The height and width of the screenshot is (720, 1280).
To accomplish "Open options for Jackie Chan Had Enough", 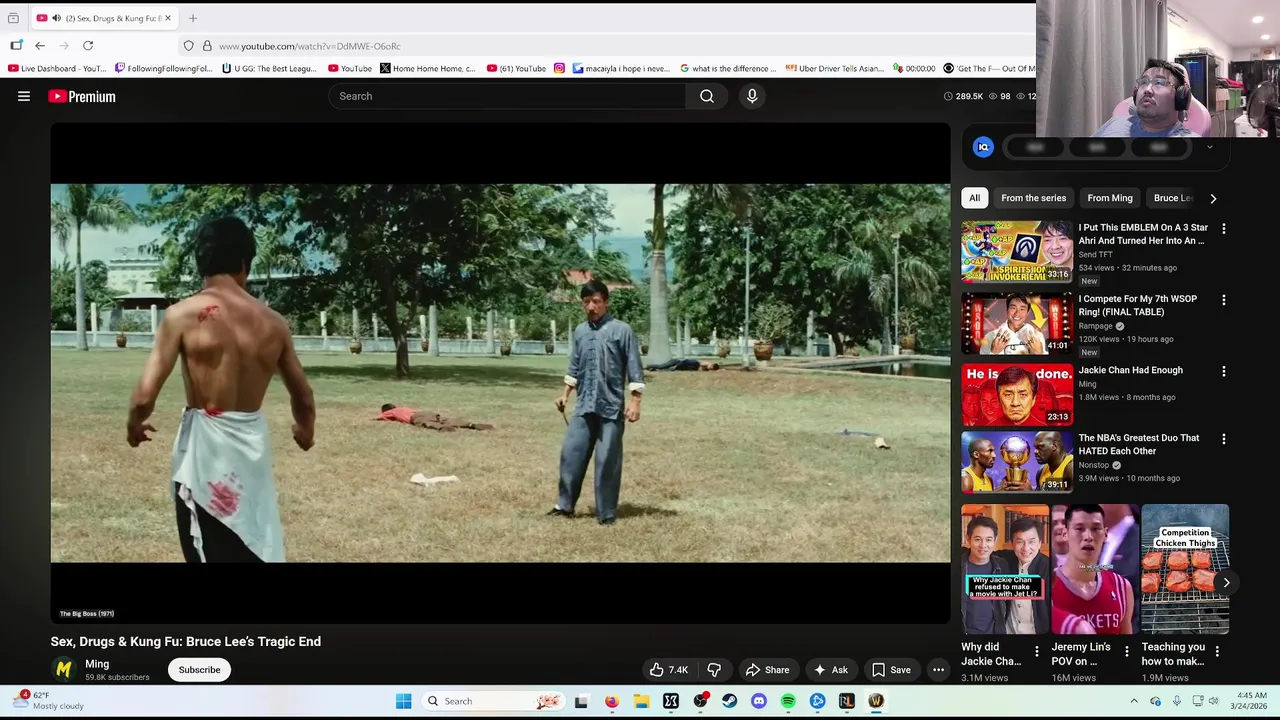I will [x=1223, y=371].
